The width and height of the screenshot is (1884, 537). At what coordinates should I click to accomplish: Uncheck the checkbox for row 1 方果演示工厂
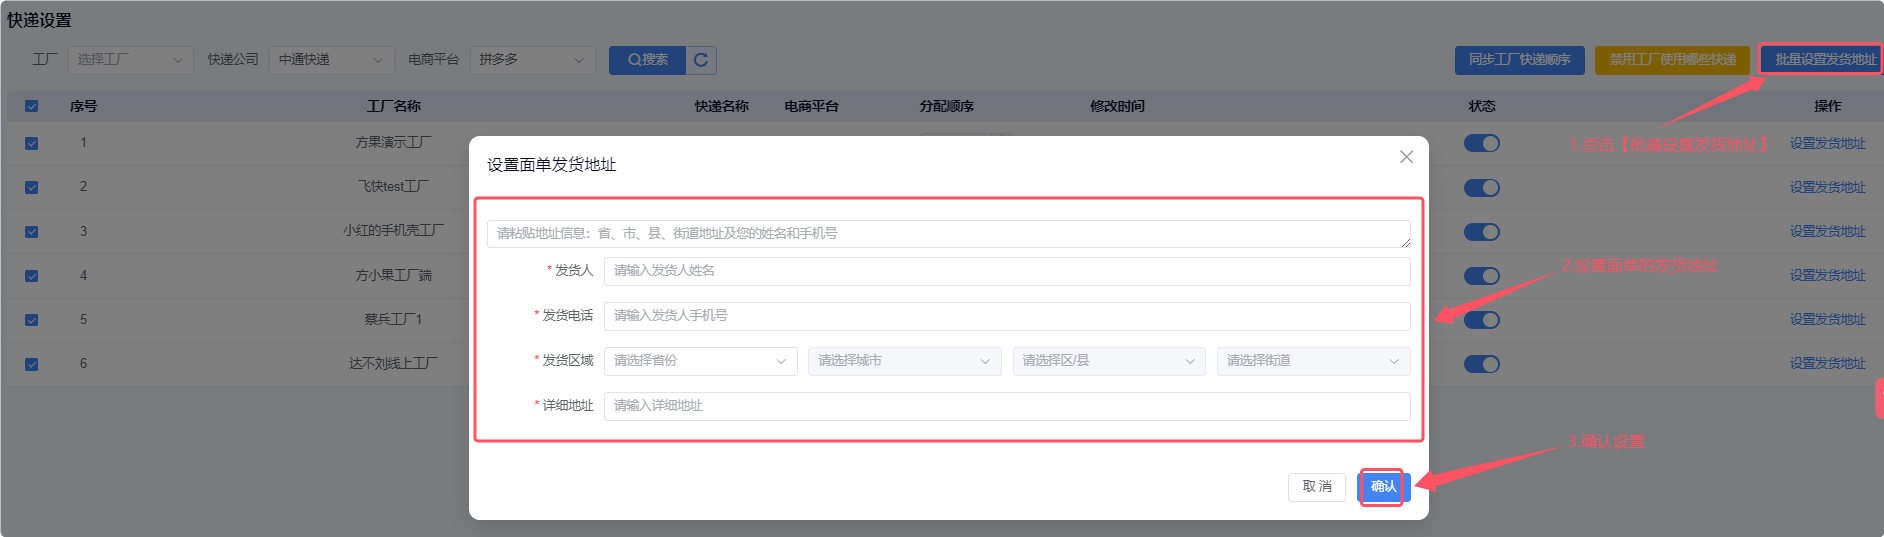click(x=31, y=143)
